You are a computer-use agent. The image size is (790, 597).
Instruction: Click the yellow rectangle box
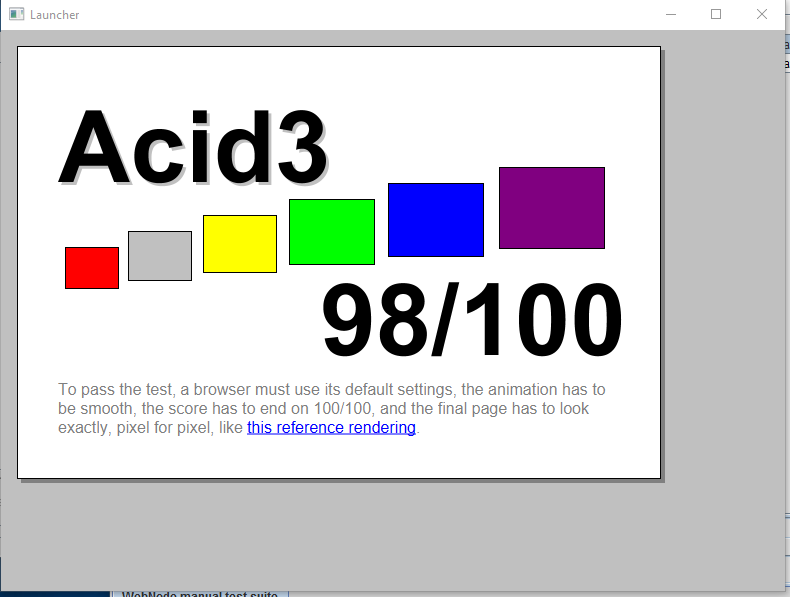coord(240,244)
